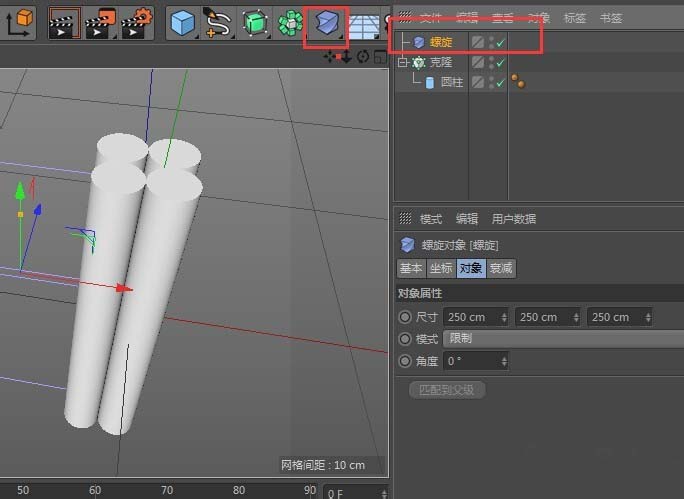684x499 pixels.
Task: Click frame 70 on the timeline ruler
Action: tap(167, 490)
